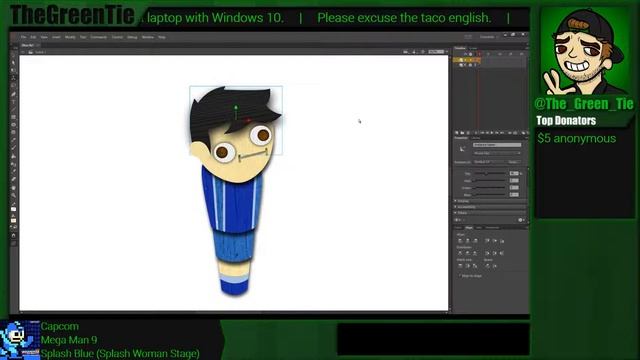
Task: Click the Green slider in color effect
Action: tap(489, 188)
